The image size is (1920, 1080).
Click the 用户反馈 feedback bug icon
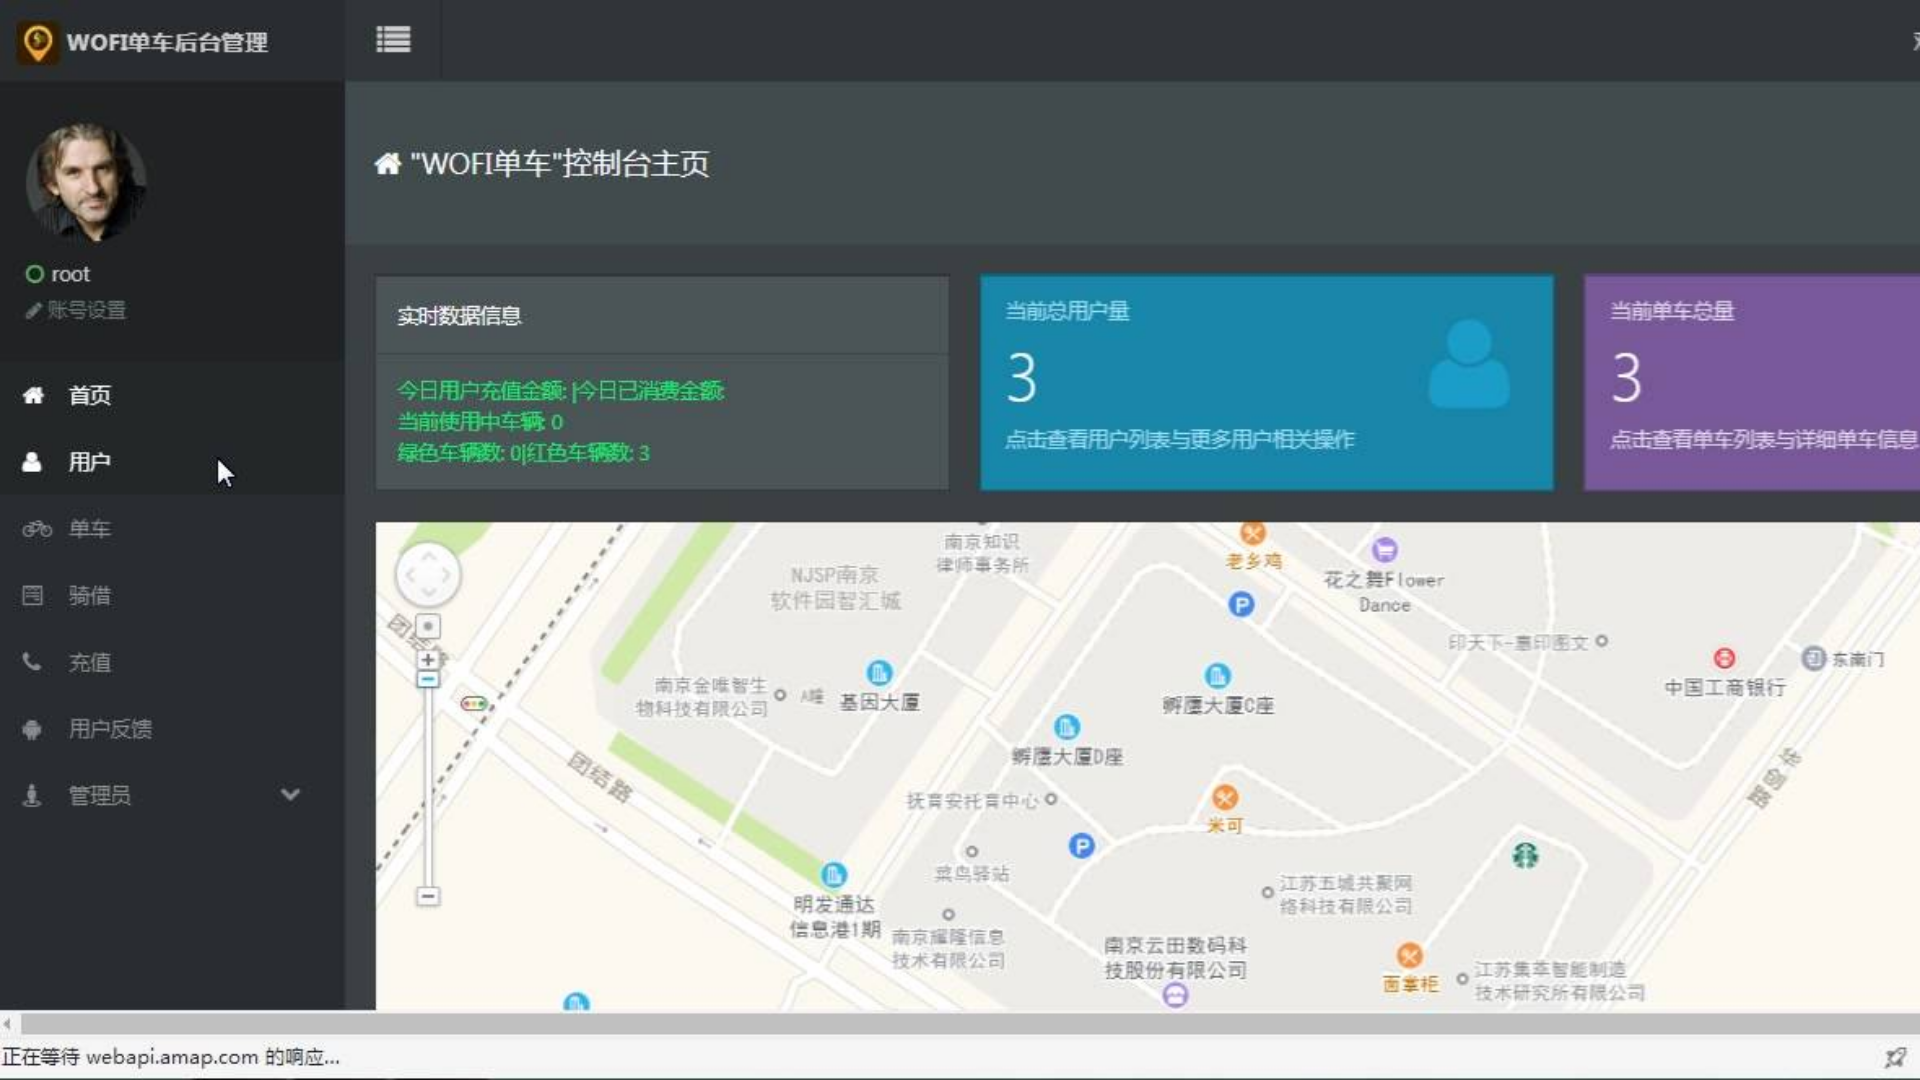(x=32, y=729)
